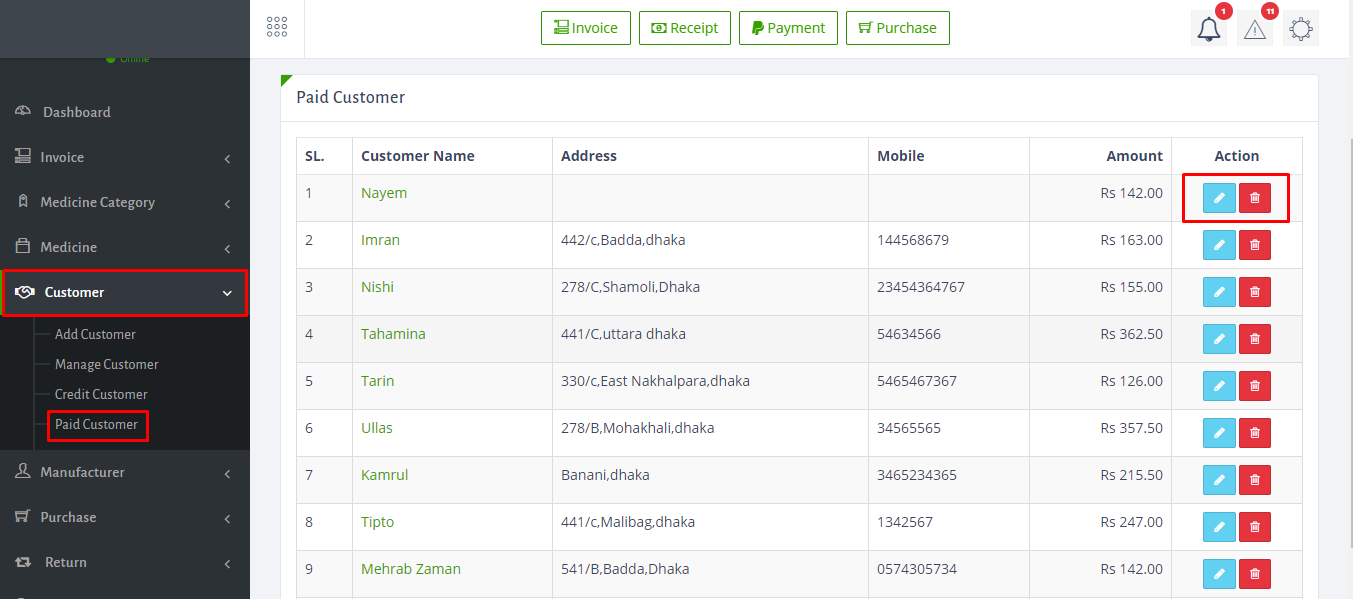This screenshot has width=1353, height=599.
Task: Remove customer Ullas via trash button
Action: coord(1255,433)
